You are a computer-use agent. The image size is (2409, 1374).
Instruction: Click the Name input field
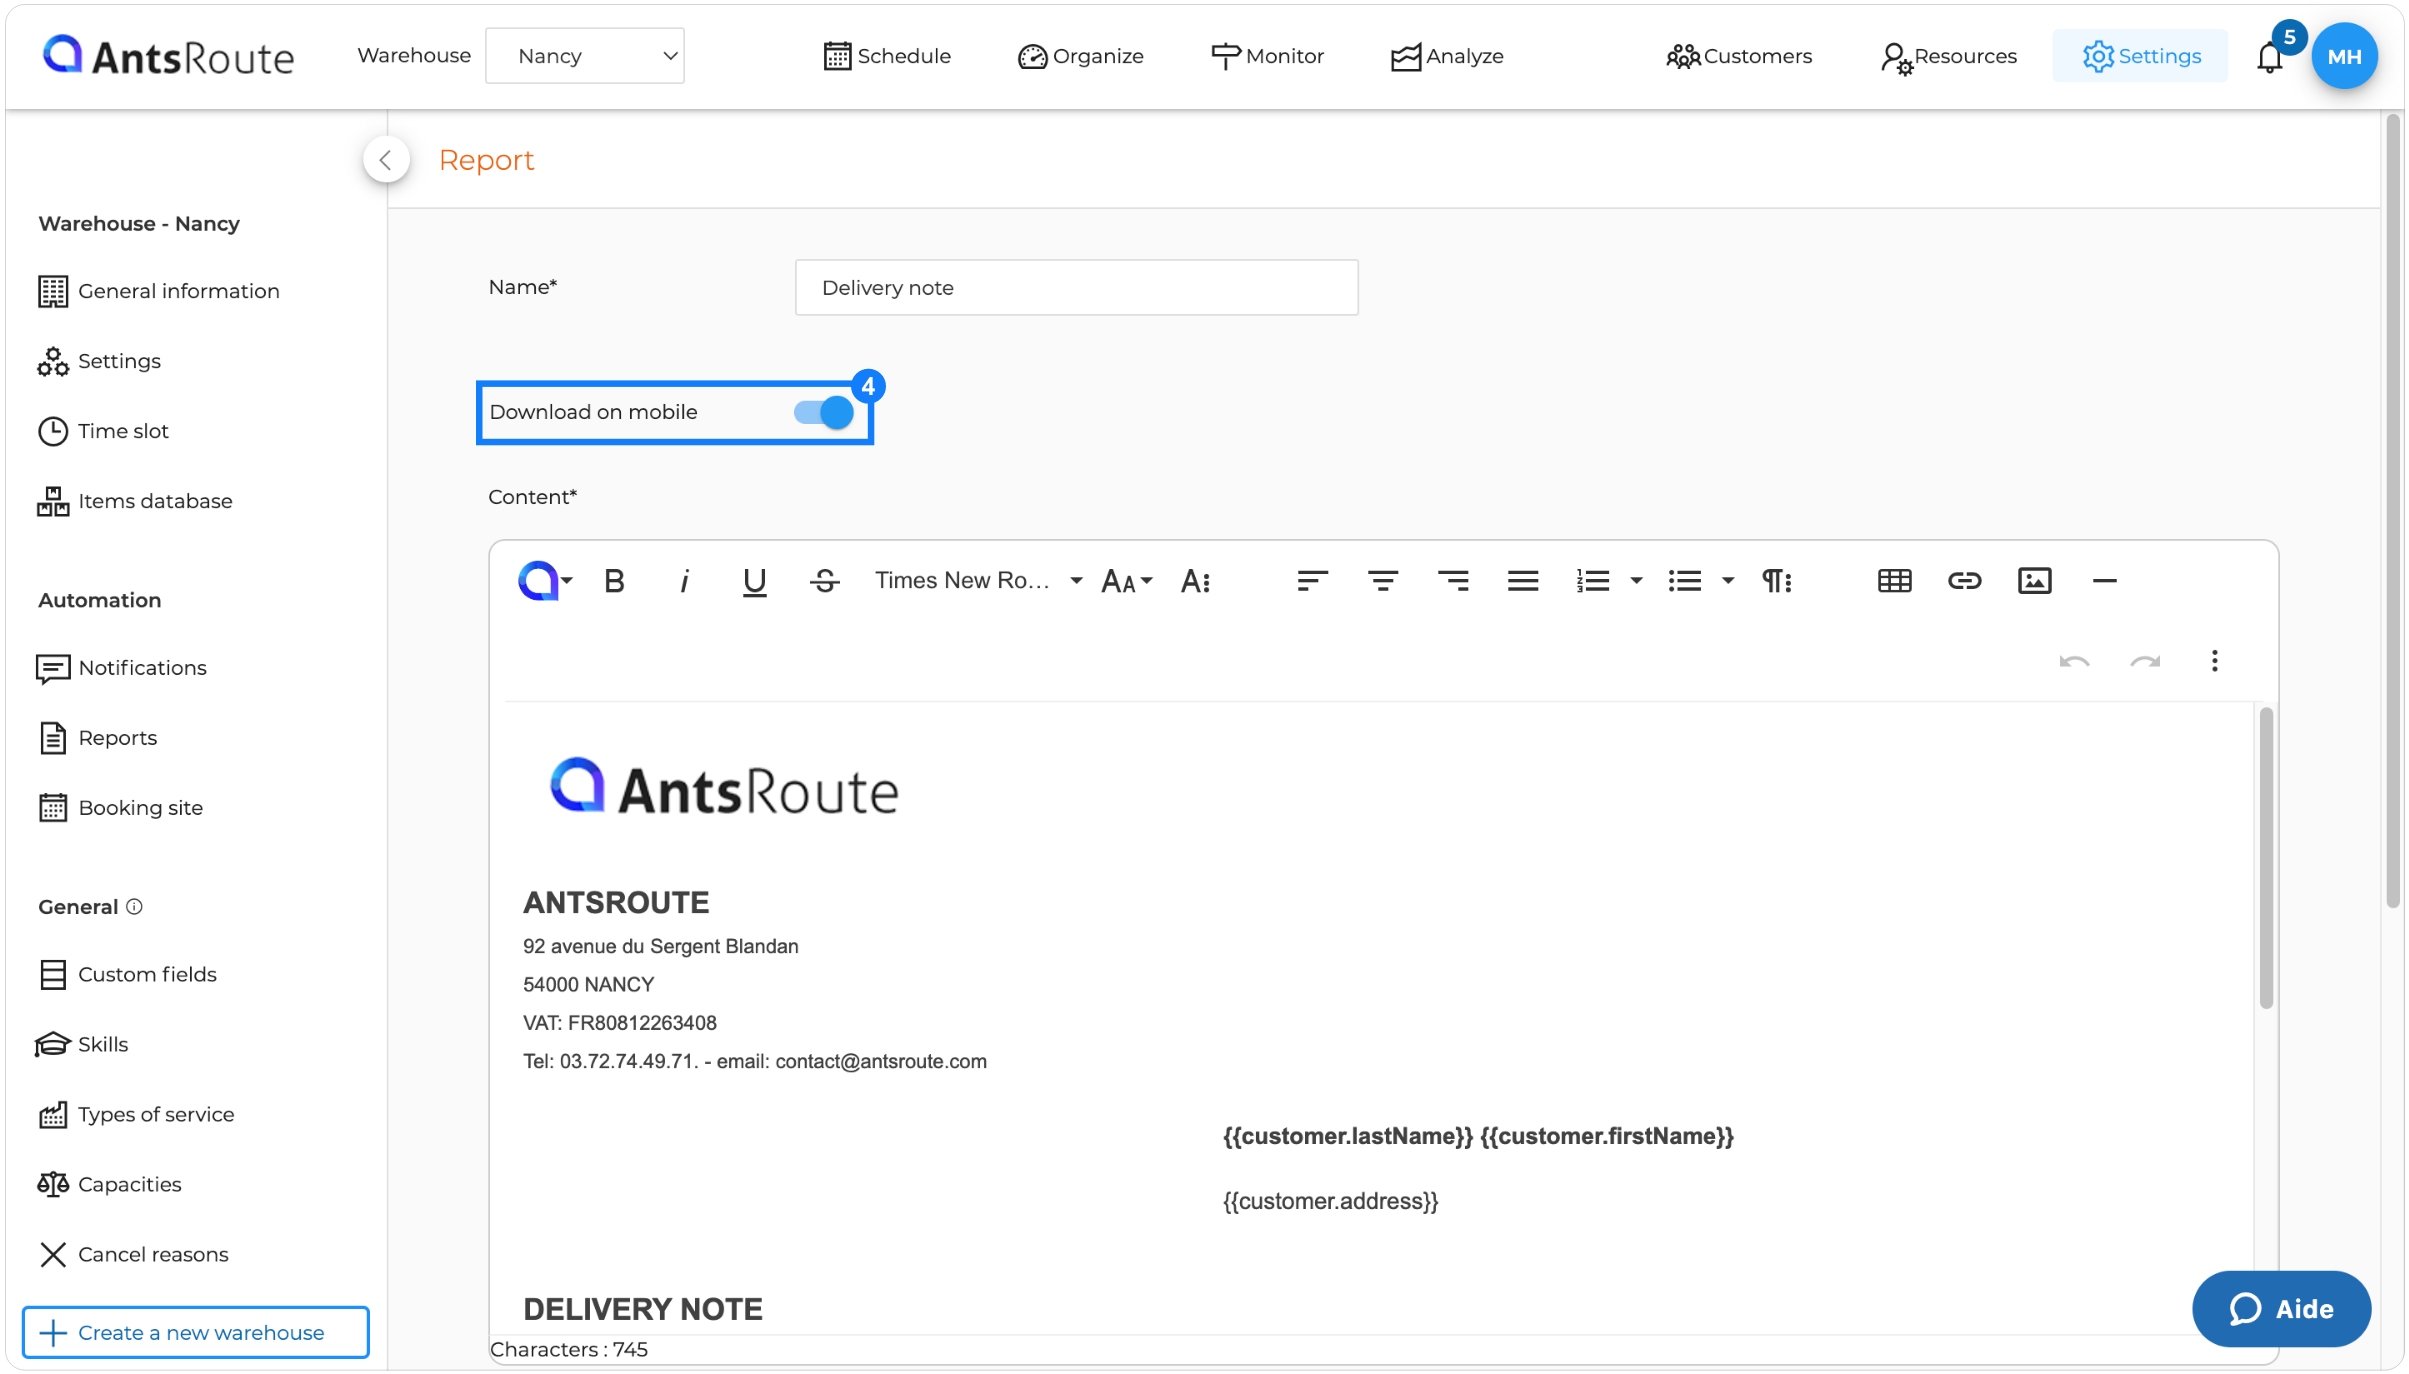click(1076, 288)
